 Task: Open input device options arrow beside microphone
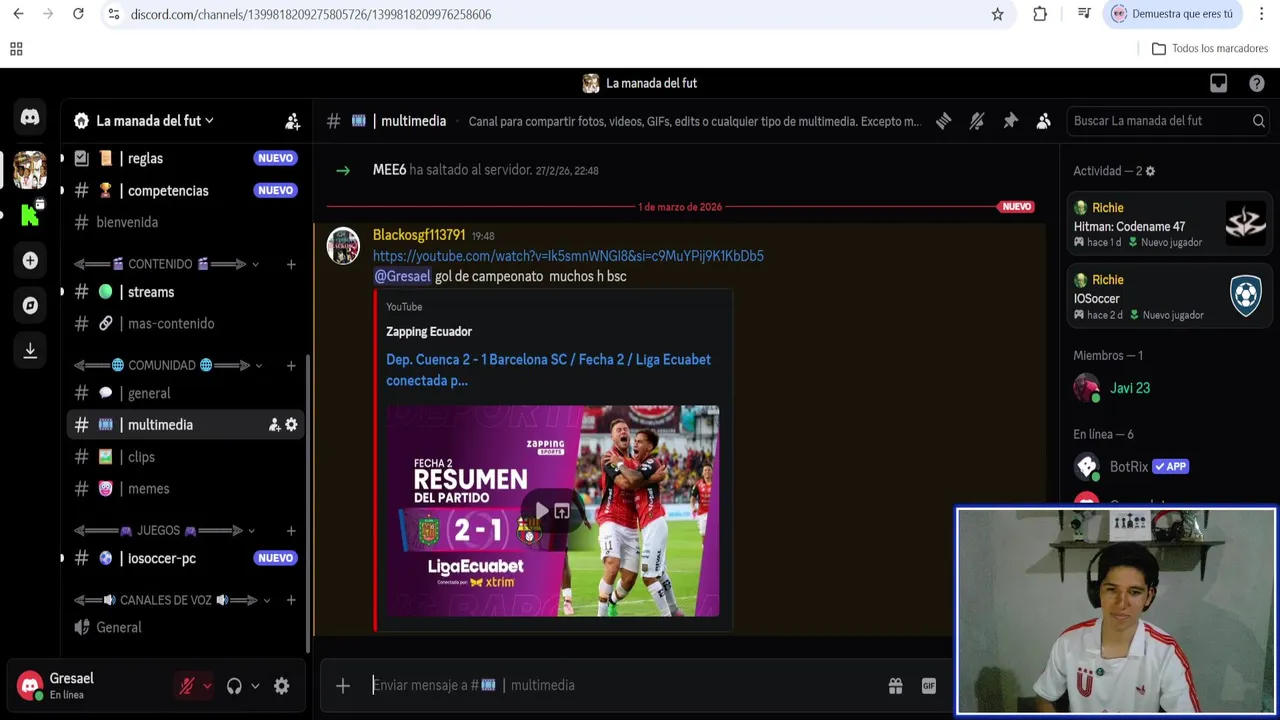point(207,686)
